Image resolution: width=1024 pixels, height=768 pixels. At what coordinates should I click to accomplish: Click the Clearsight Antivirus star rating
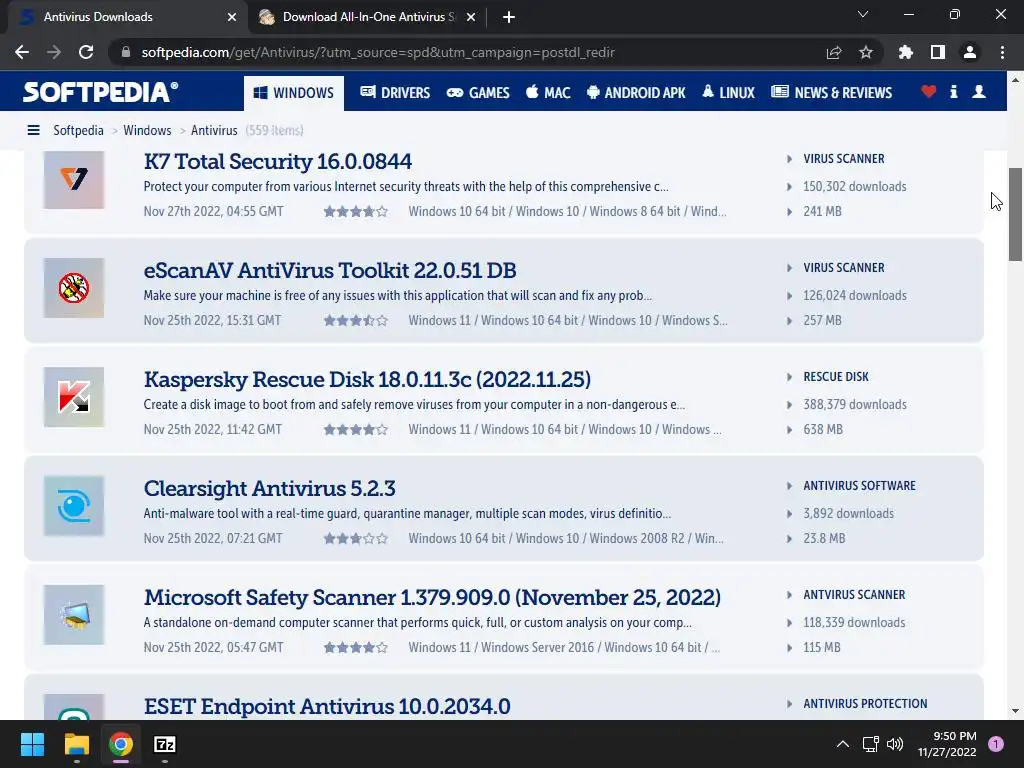(x=356, y=539)
